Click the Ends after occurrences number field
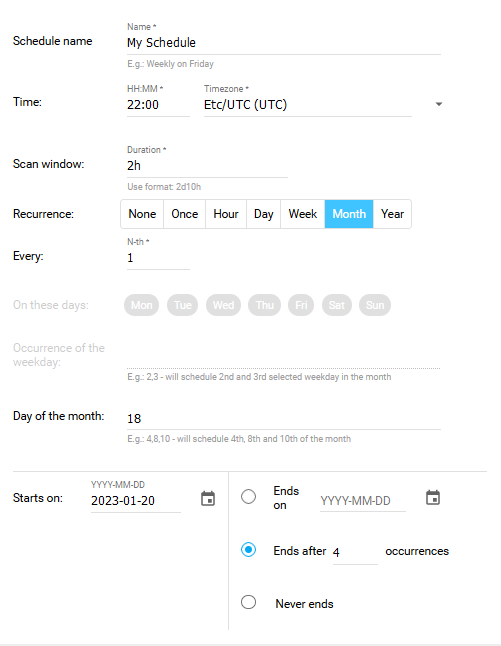This screenshot has width=501, height=646. pyautogui.click(x=355, y=552)
